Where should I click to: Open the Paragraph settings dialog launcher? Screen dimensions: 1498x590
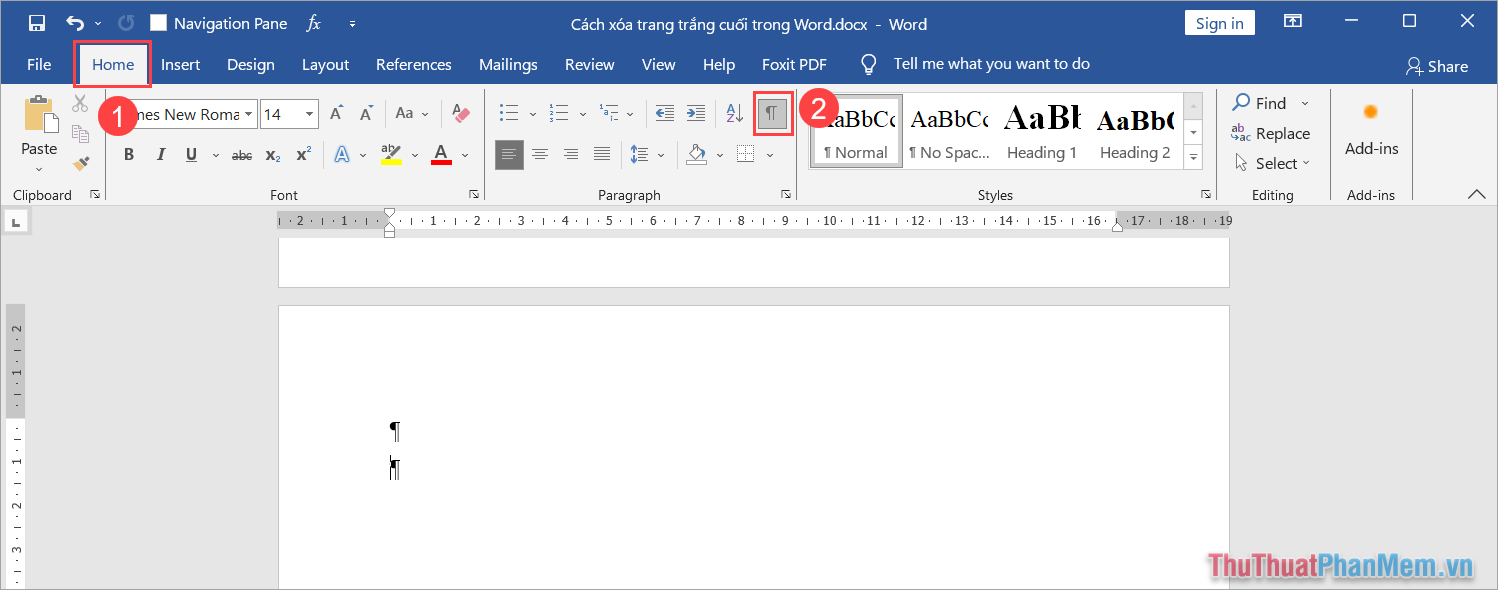[x=786, y=193]
